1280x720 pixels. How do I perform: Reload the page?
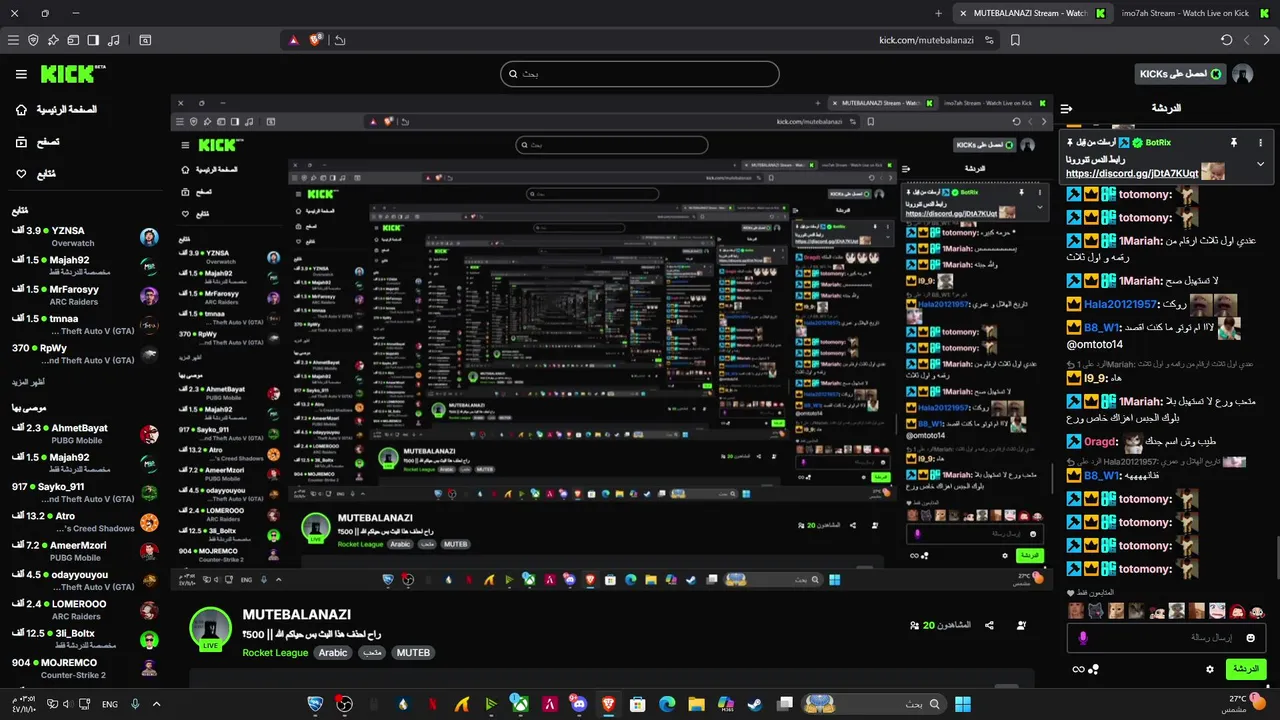1227,40
